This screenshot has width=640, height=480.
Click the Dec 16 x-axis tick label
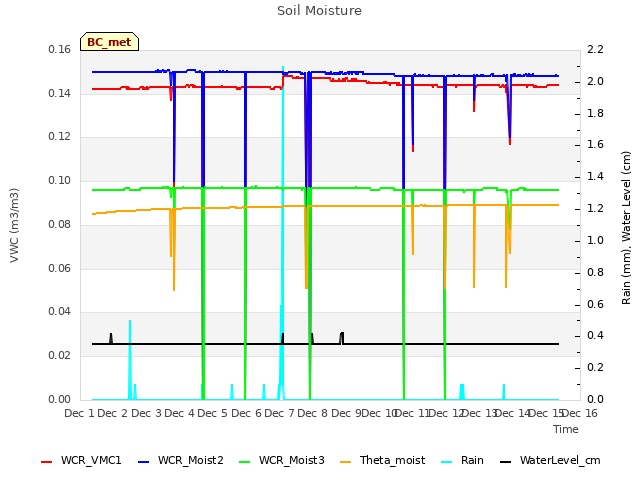(x=580, y=413)
